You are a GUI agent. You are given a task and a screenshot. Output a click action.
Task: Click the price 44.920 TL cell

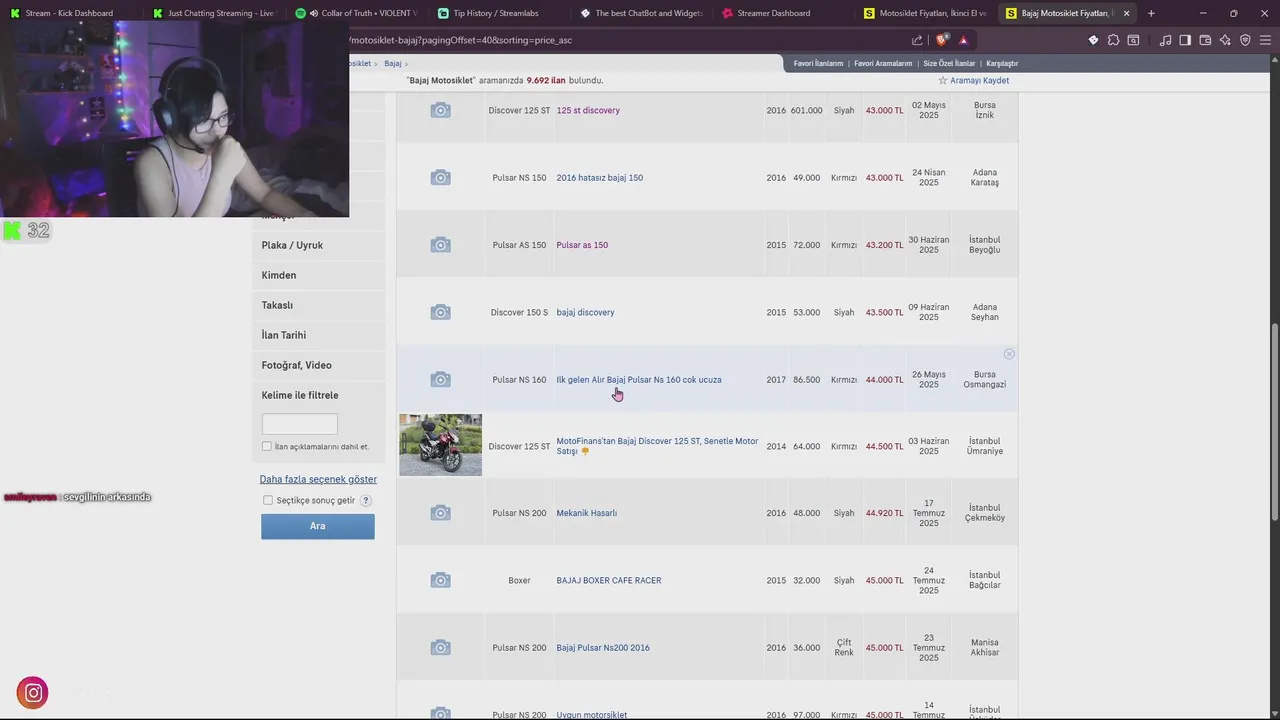884,513
